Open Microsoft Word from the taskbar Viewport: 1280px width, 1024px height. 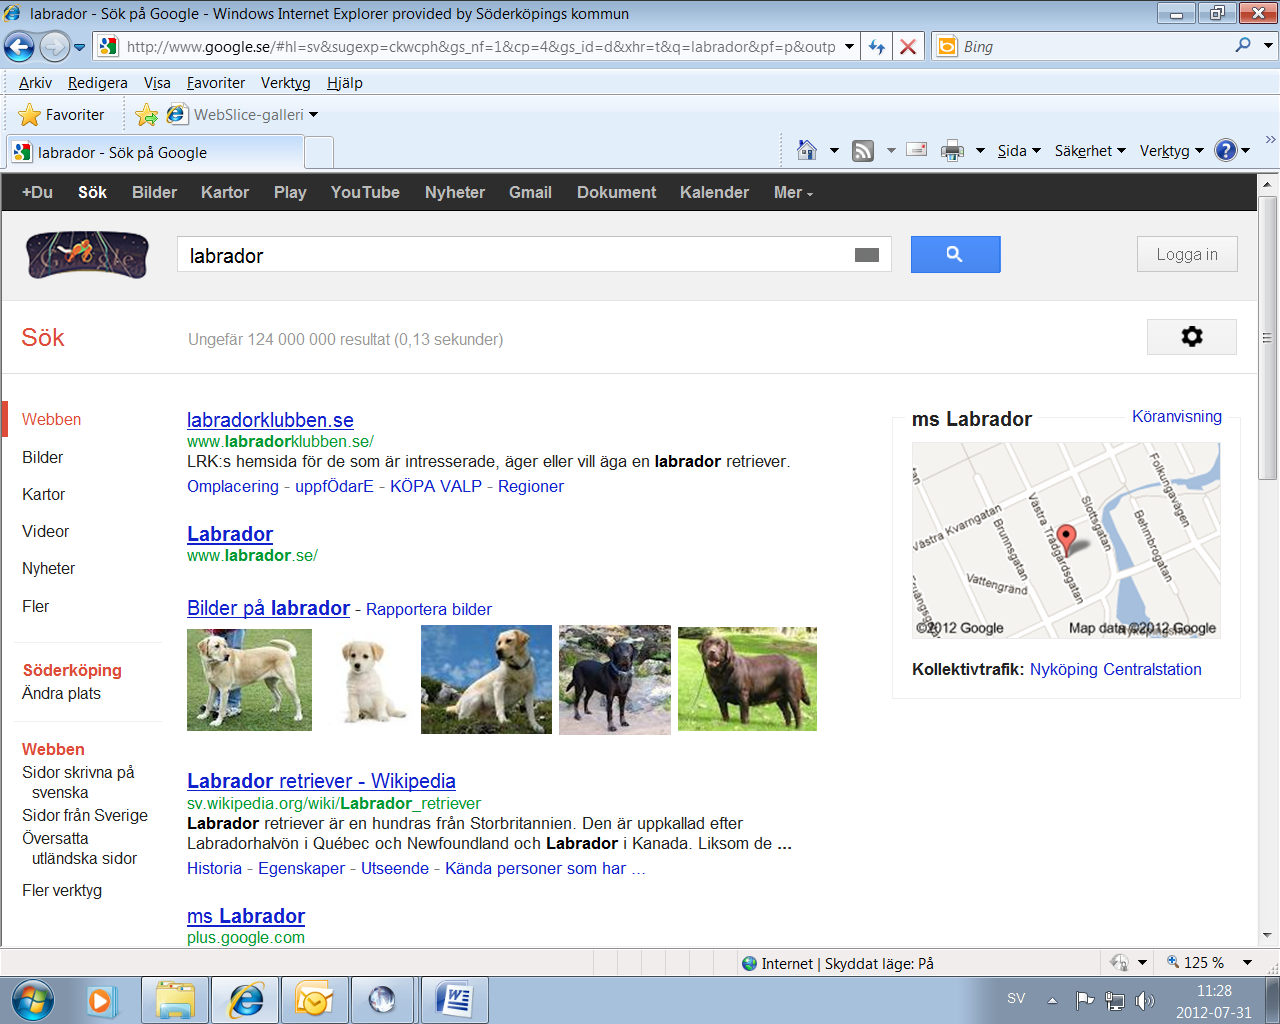455,1000
